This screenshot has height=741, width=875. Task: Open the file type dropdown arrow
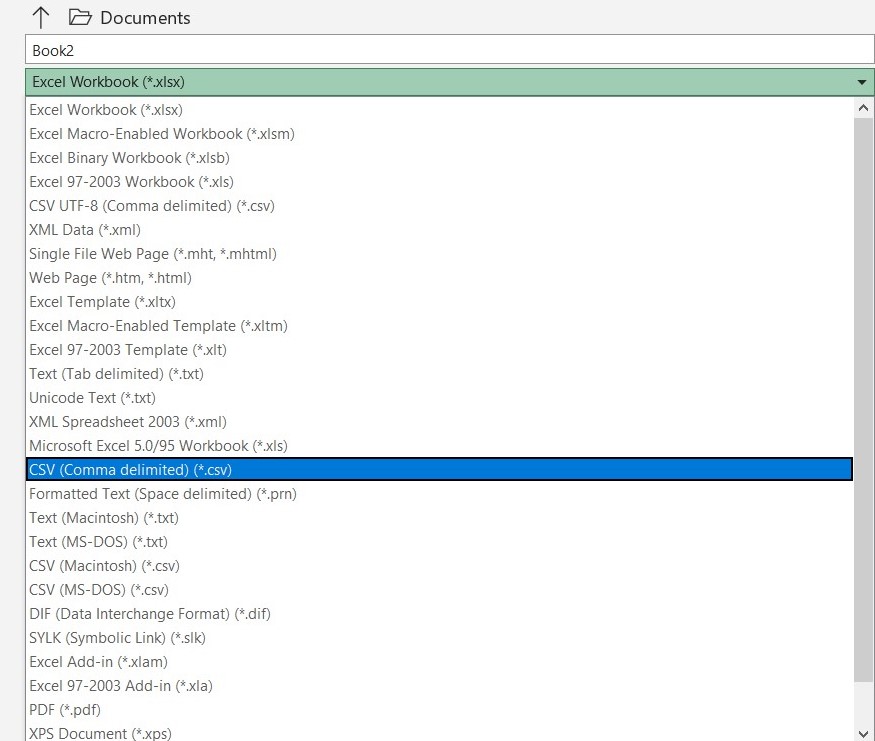pos(861,82)
